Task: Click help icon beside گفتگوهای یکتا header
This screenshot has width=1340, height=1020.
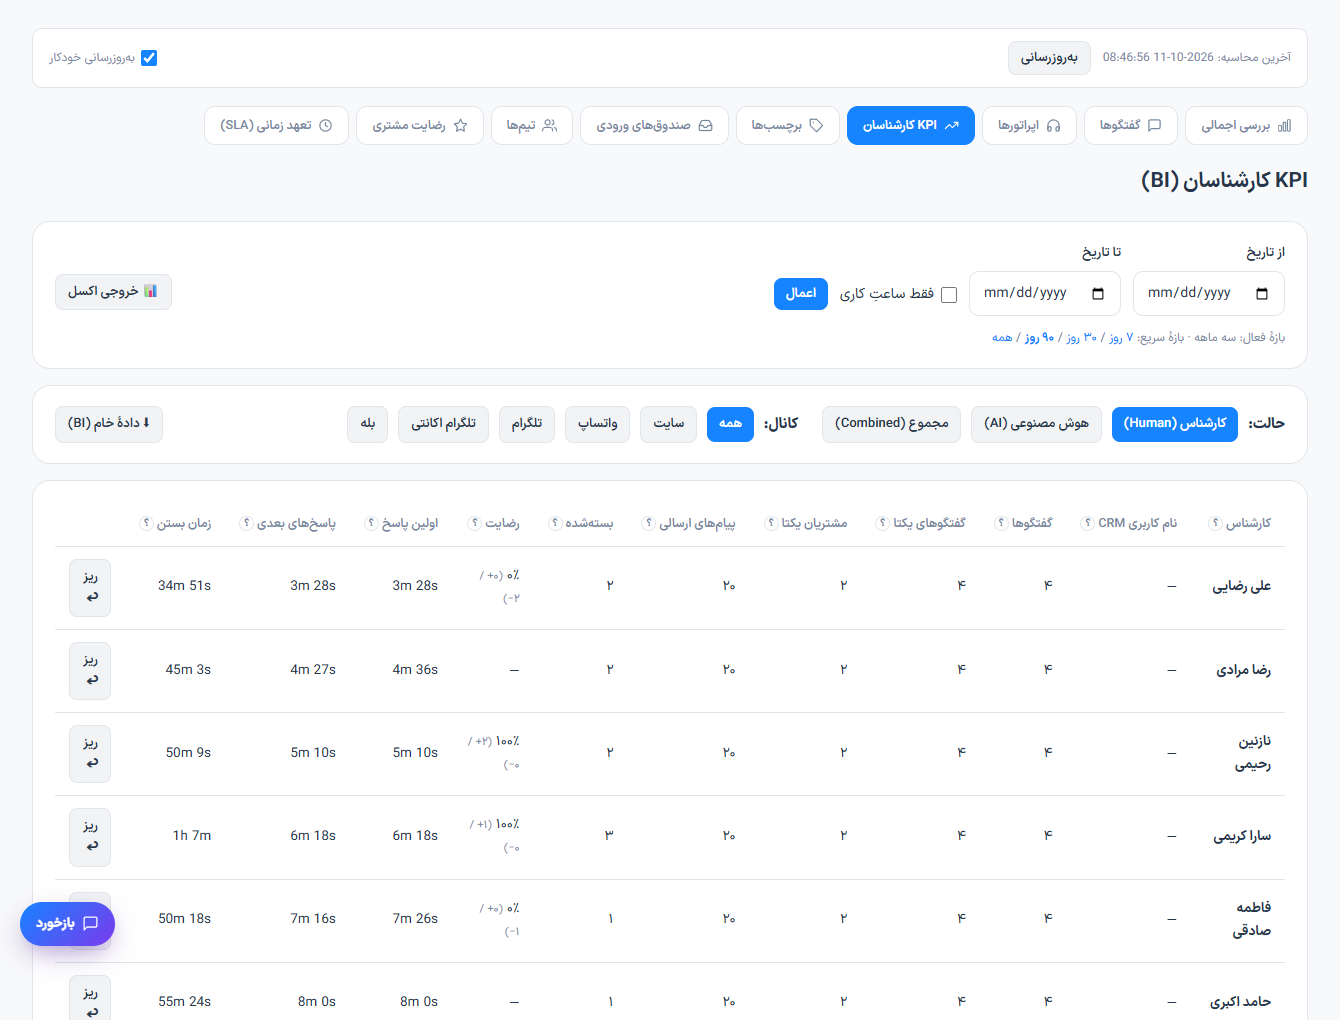Action: click(x=882, y=522)
